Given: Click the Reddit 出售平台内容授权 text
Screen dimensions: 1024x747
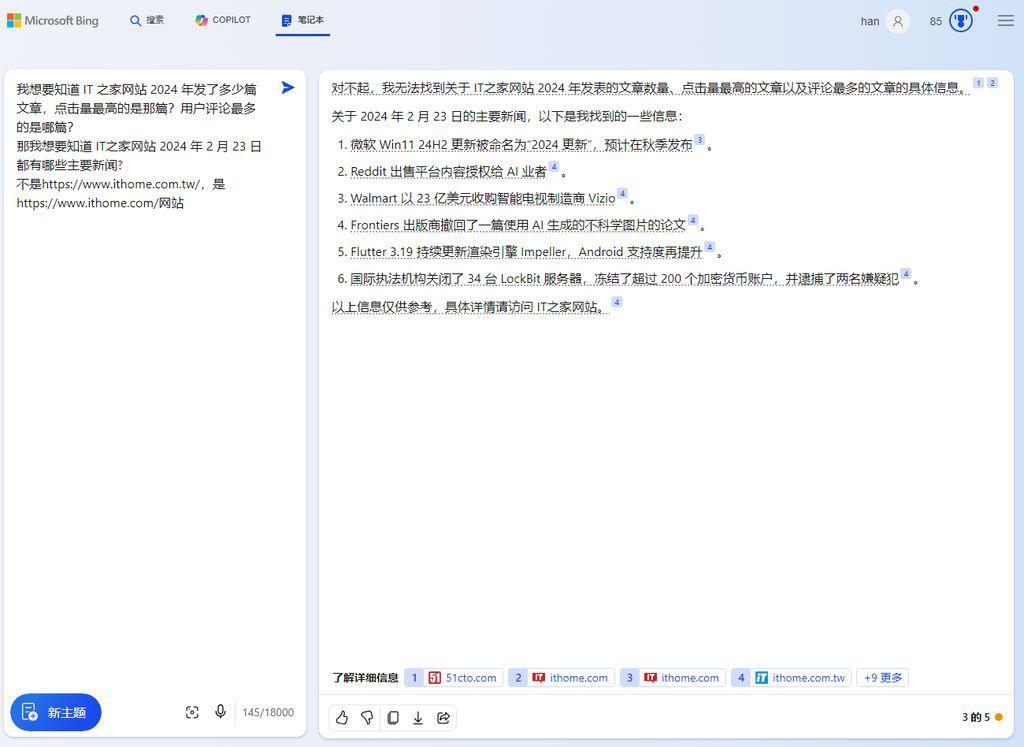Looking at the screenshot, I should click(x=448, y=172).
